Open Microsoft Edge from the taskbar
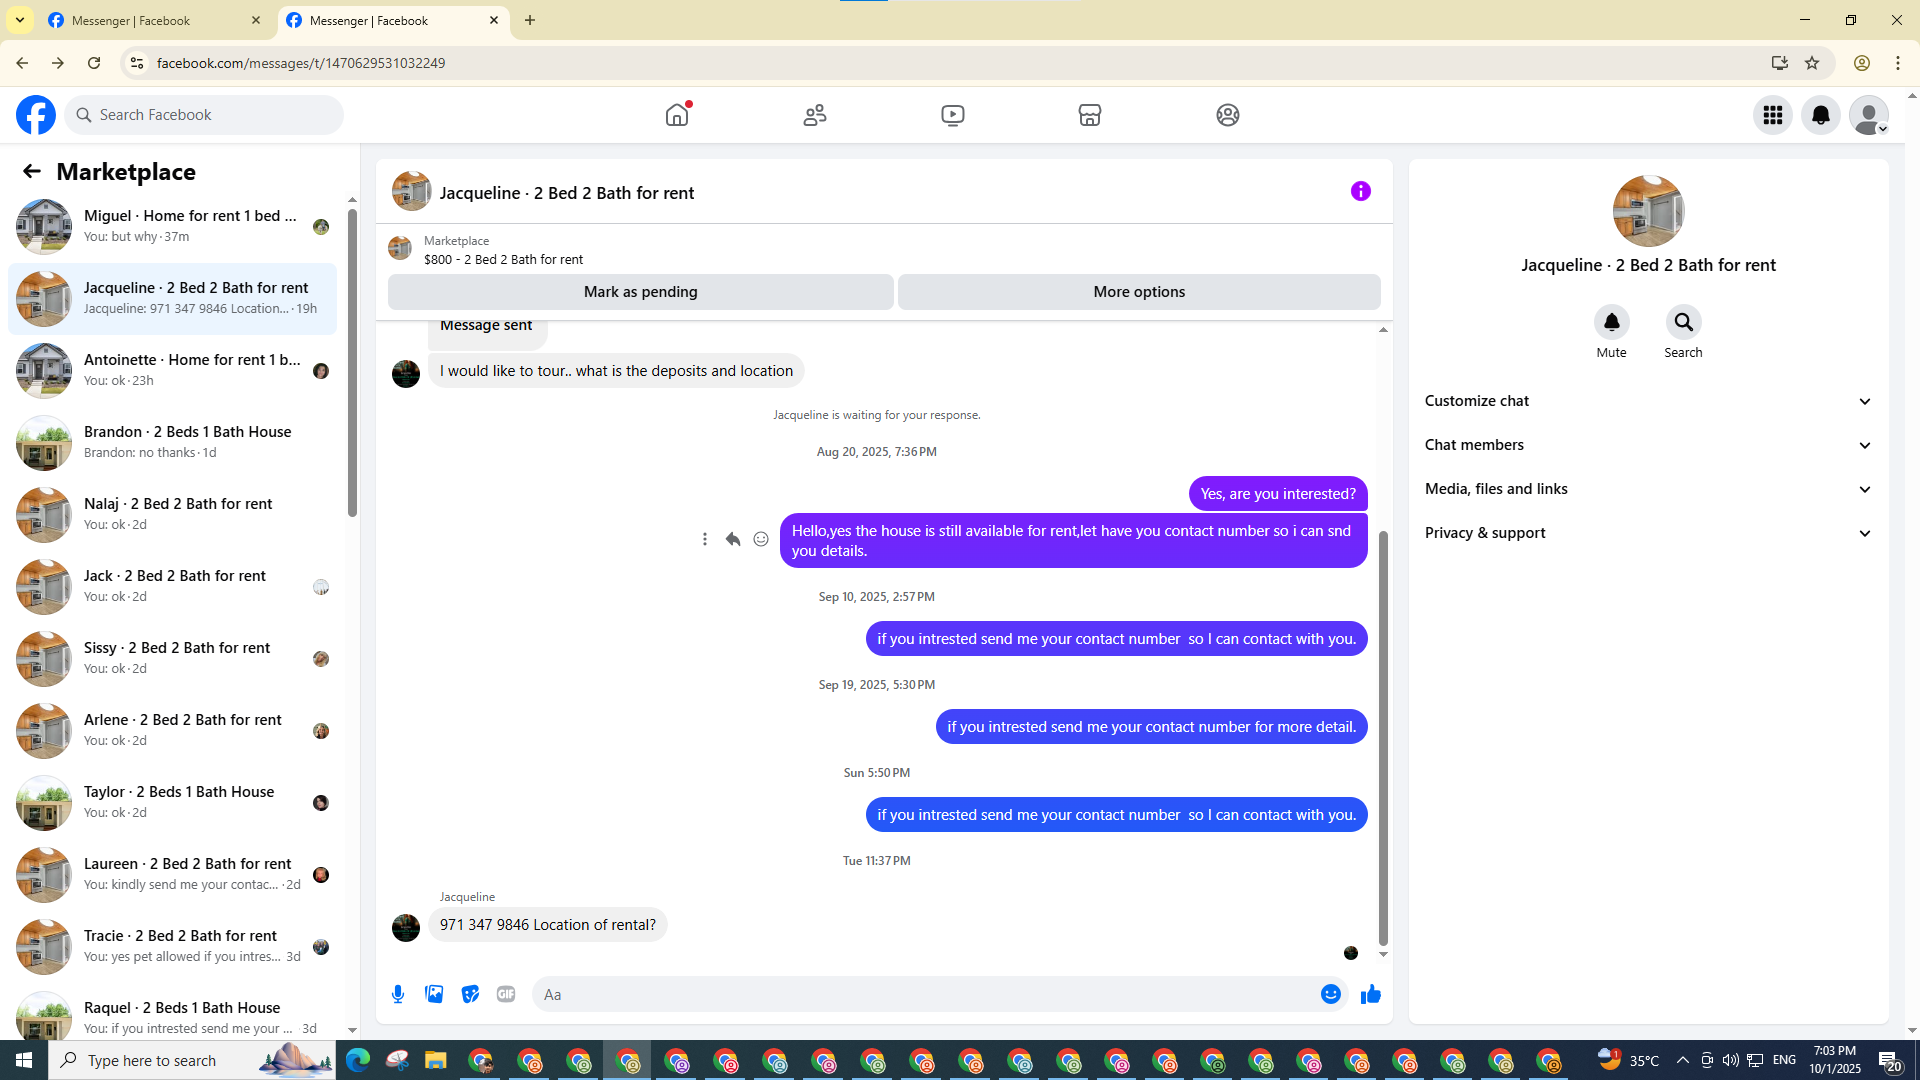 358,1060
